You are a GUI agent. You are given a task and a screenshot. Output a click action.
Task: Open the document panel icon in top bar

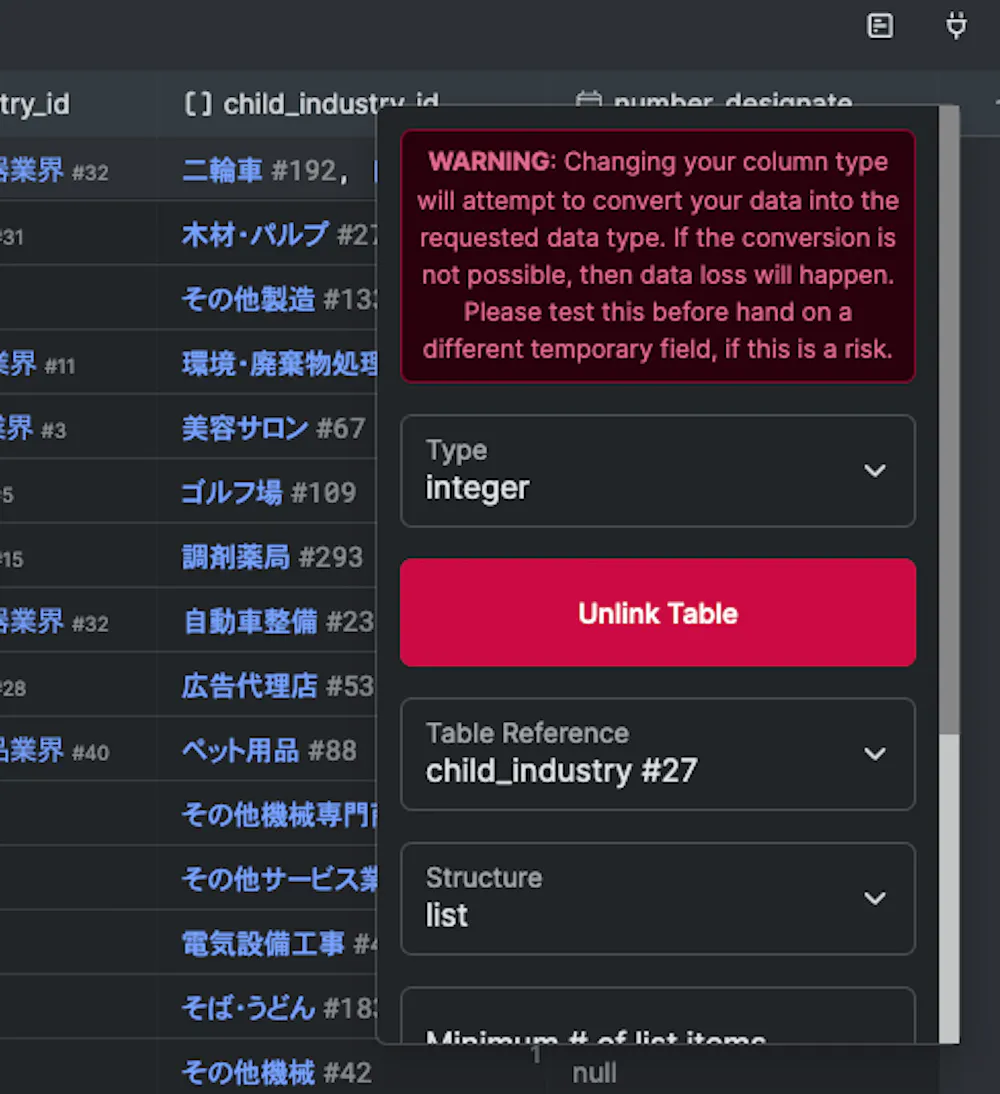(x=880, y=27)
